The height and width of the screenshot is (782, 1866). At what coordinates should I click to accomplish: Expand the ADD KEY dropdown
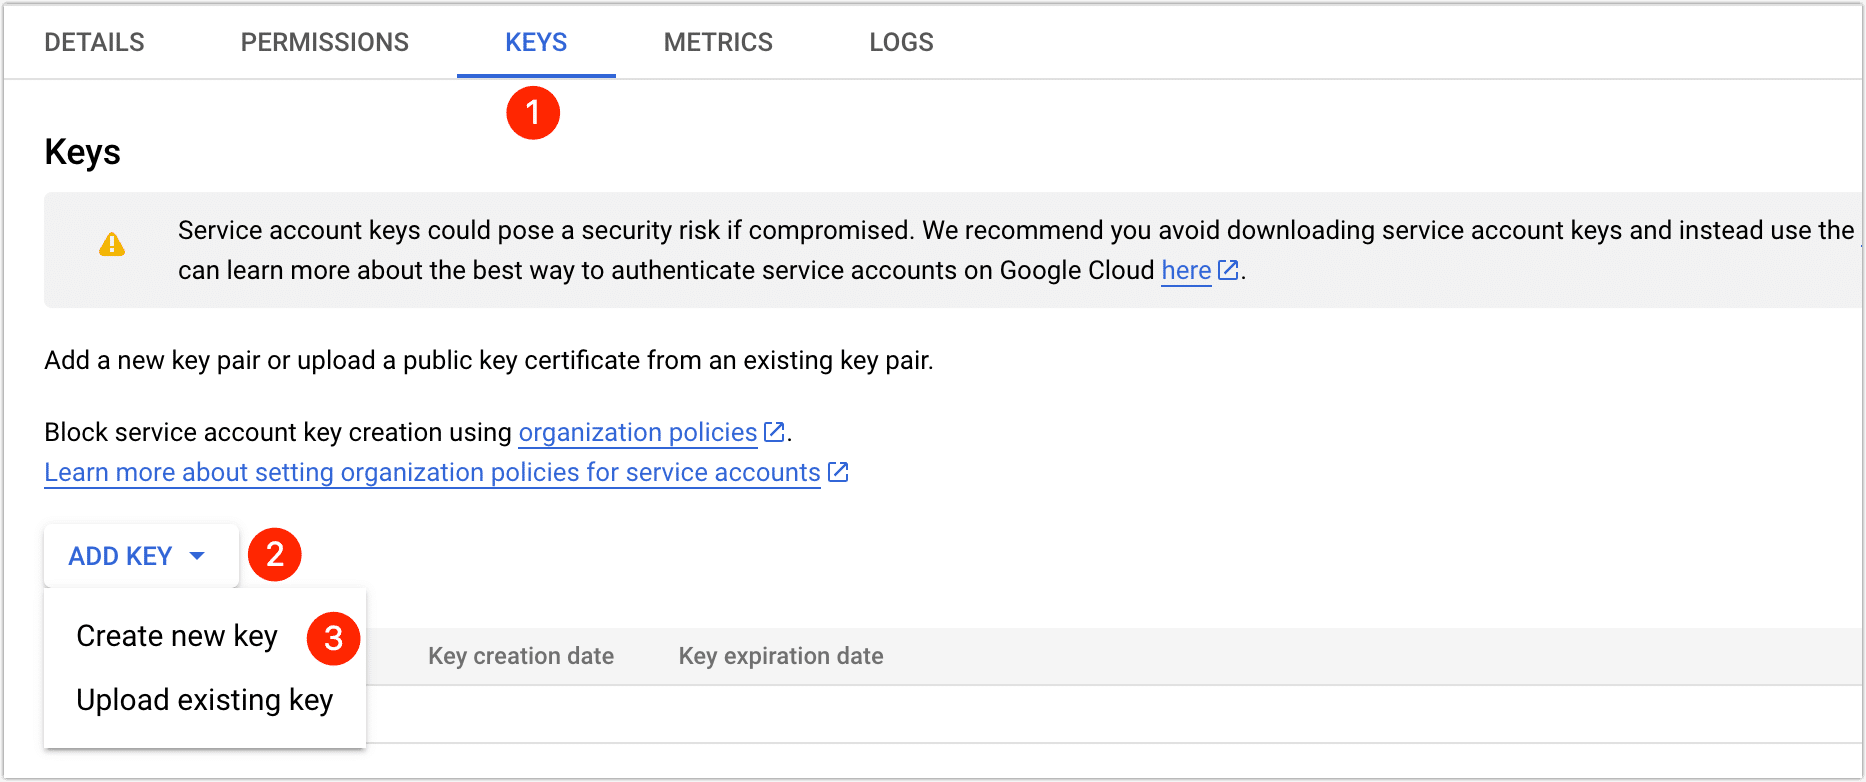tap(138, 556)
